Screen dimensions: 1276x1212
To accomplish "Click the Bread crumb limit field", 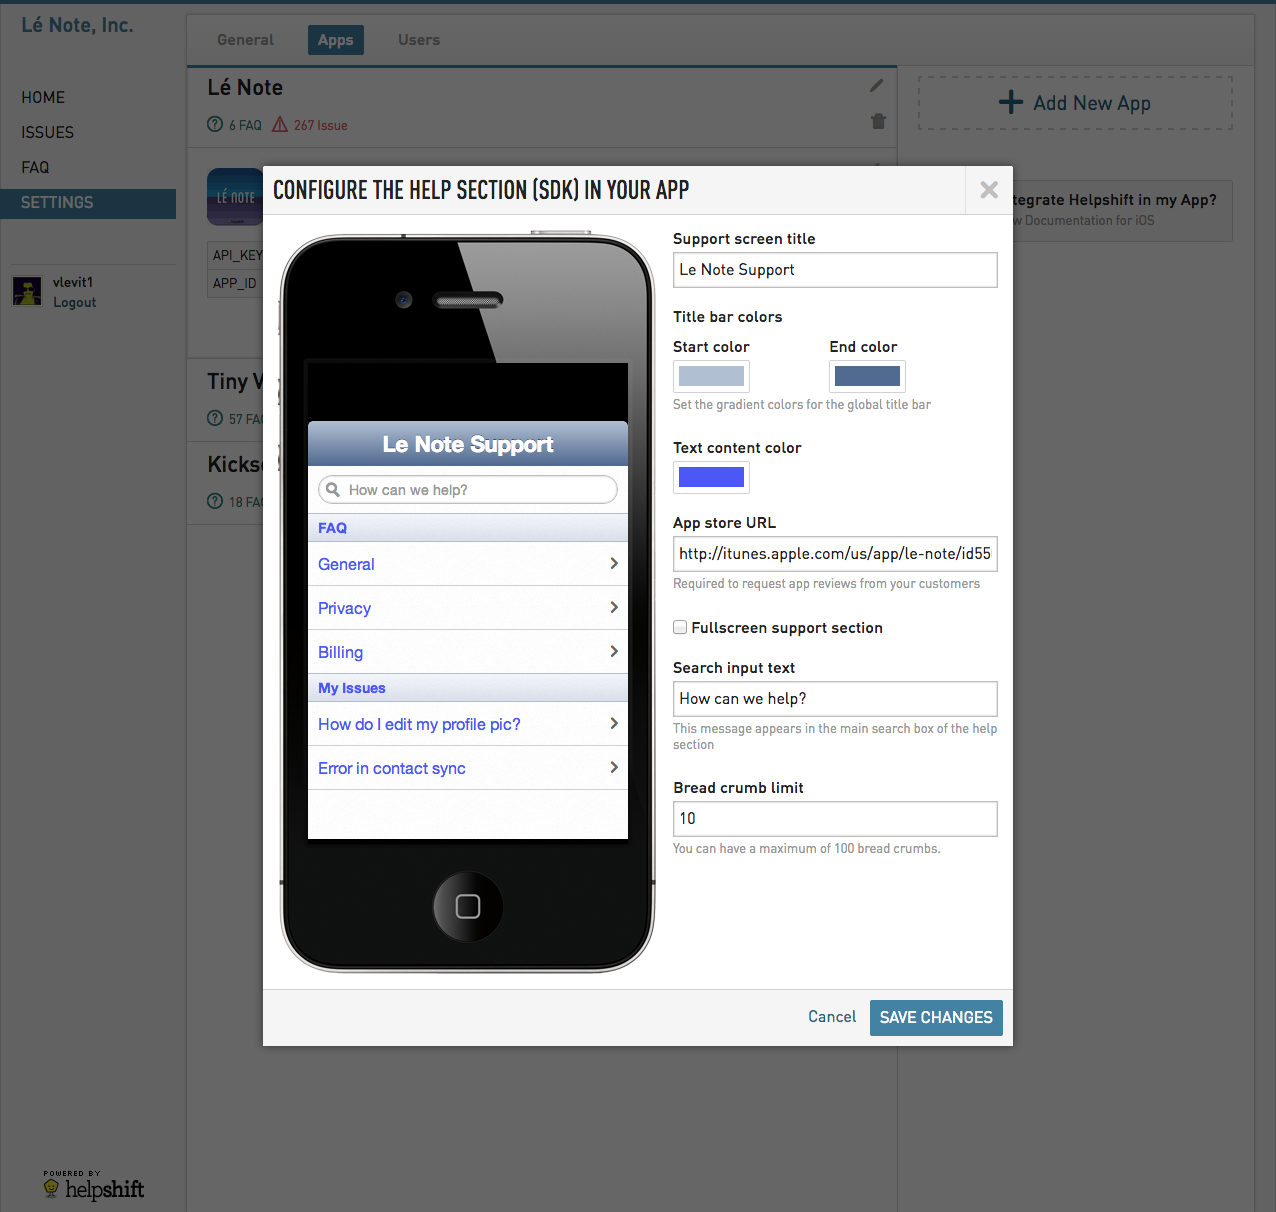I will click(835, 819).
